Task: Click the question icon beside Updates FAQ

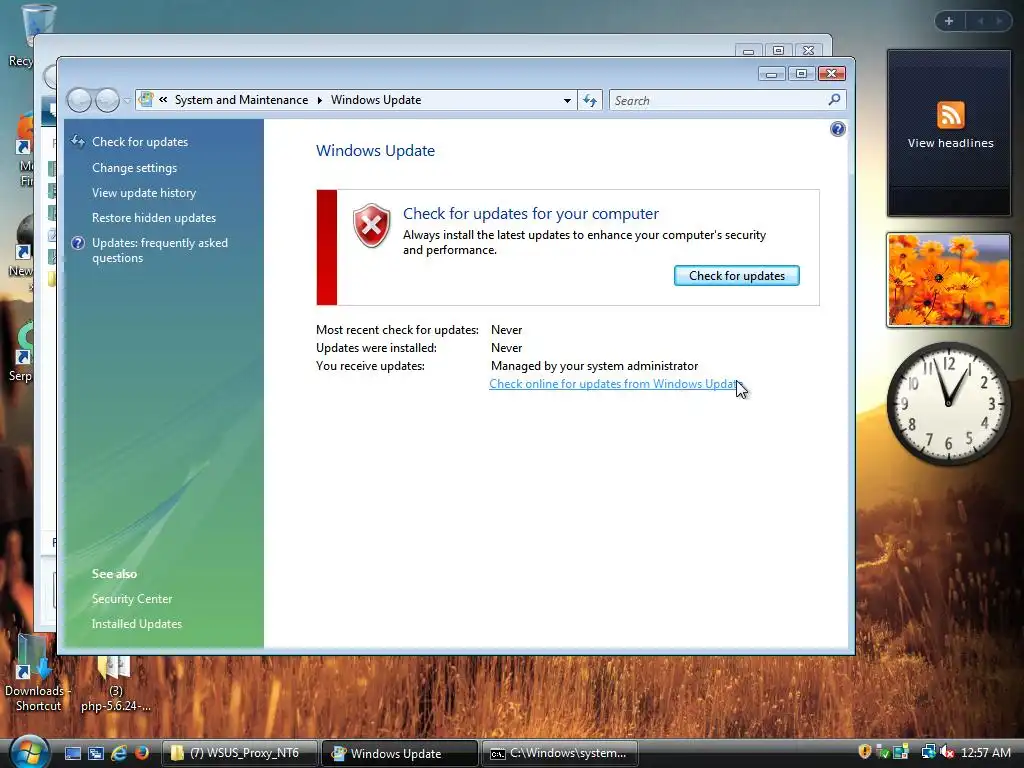Action: [x=78, y=243]
